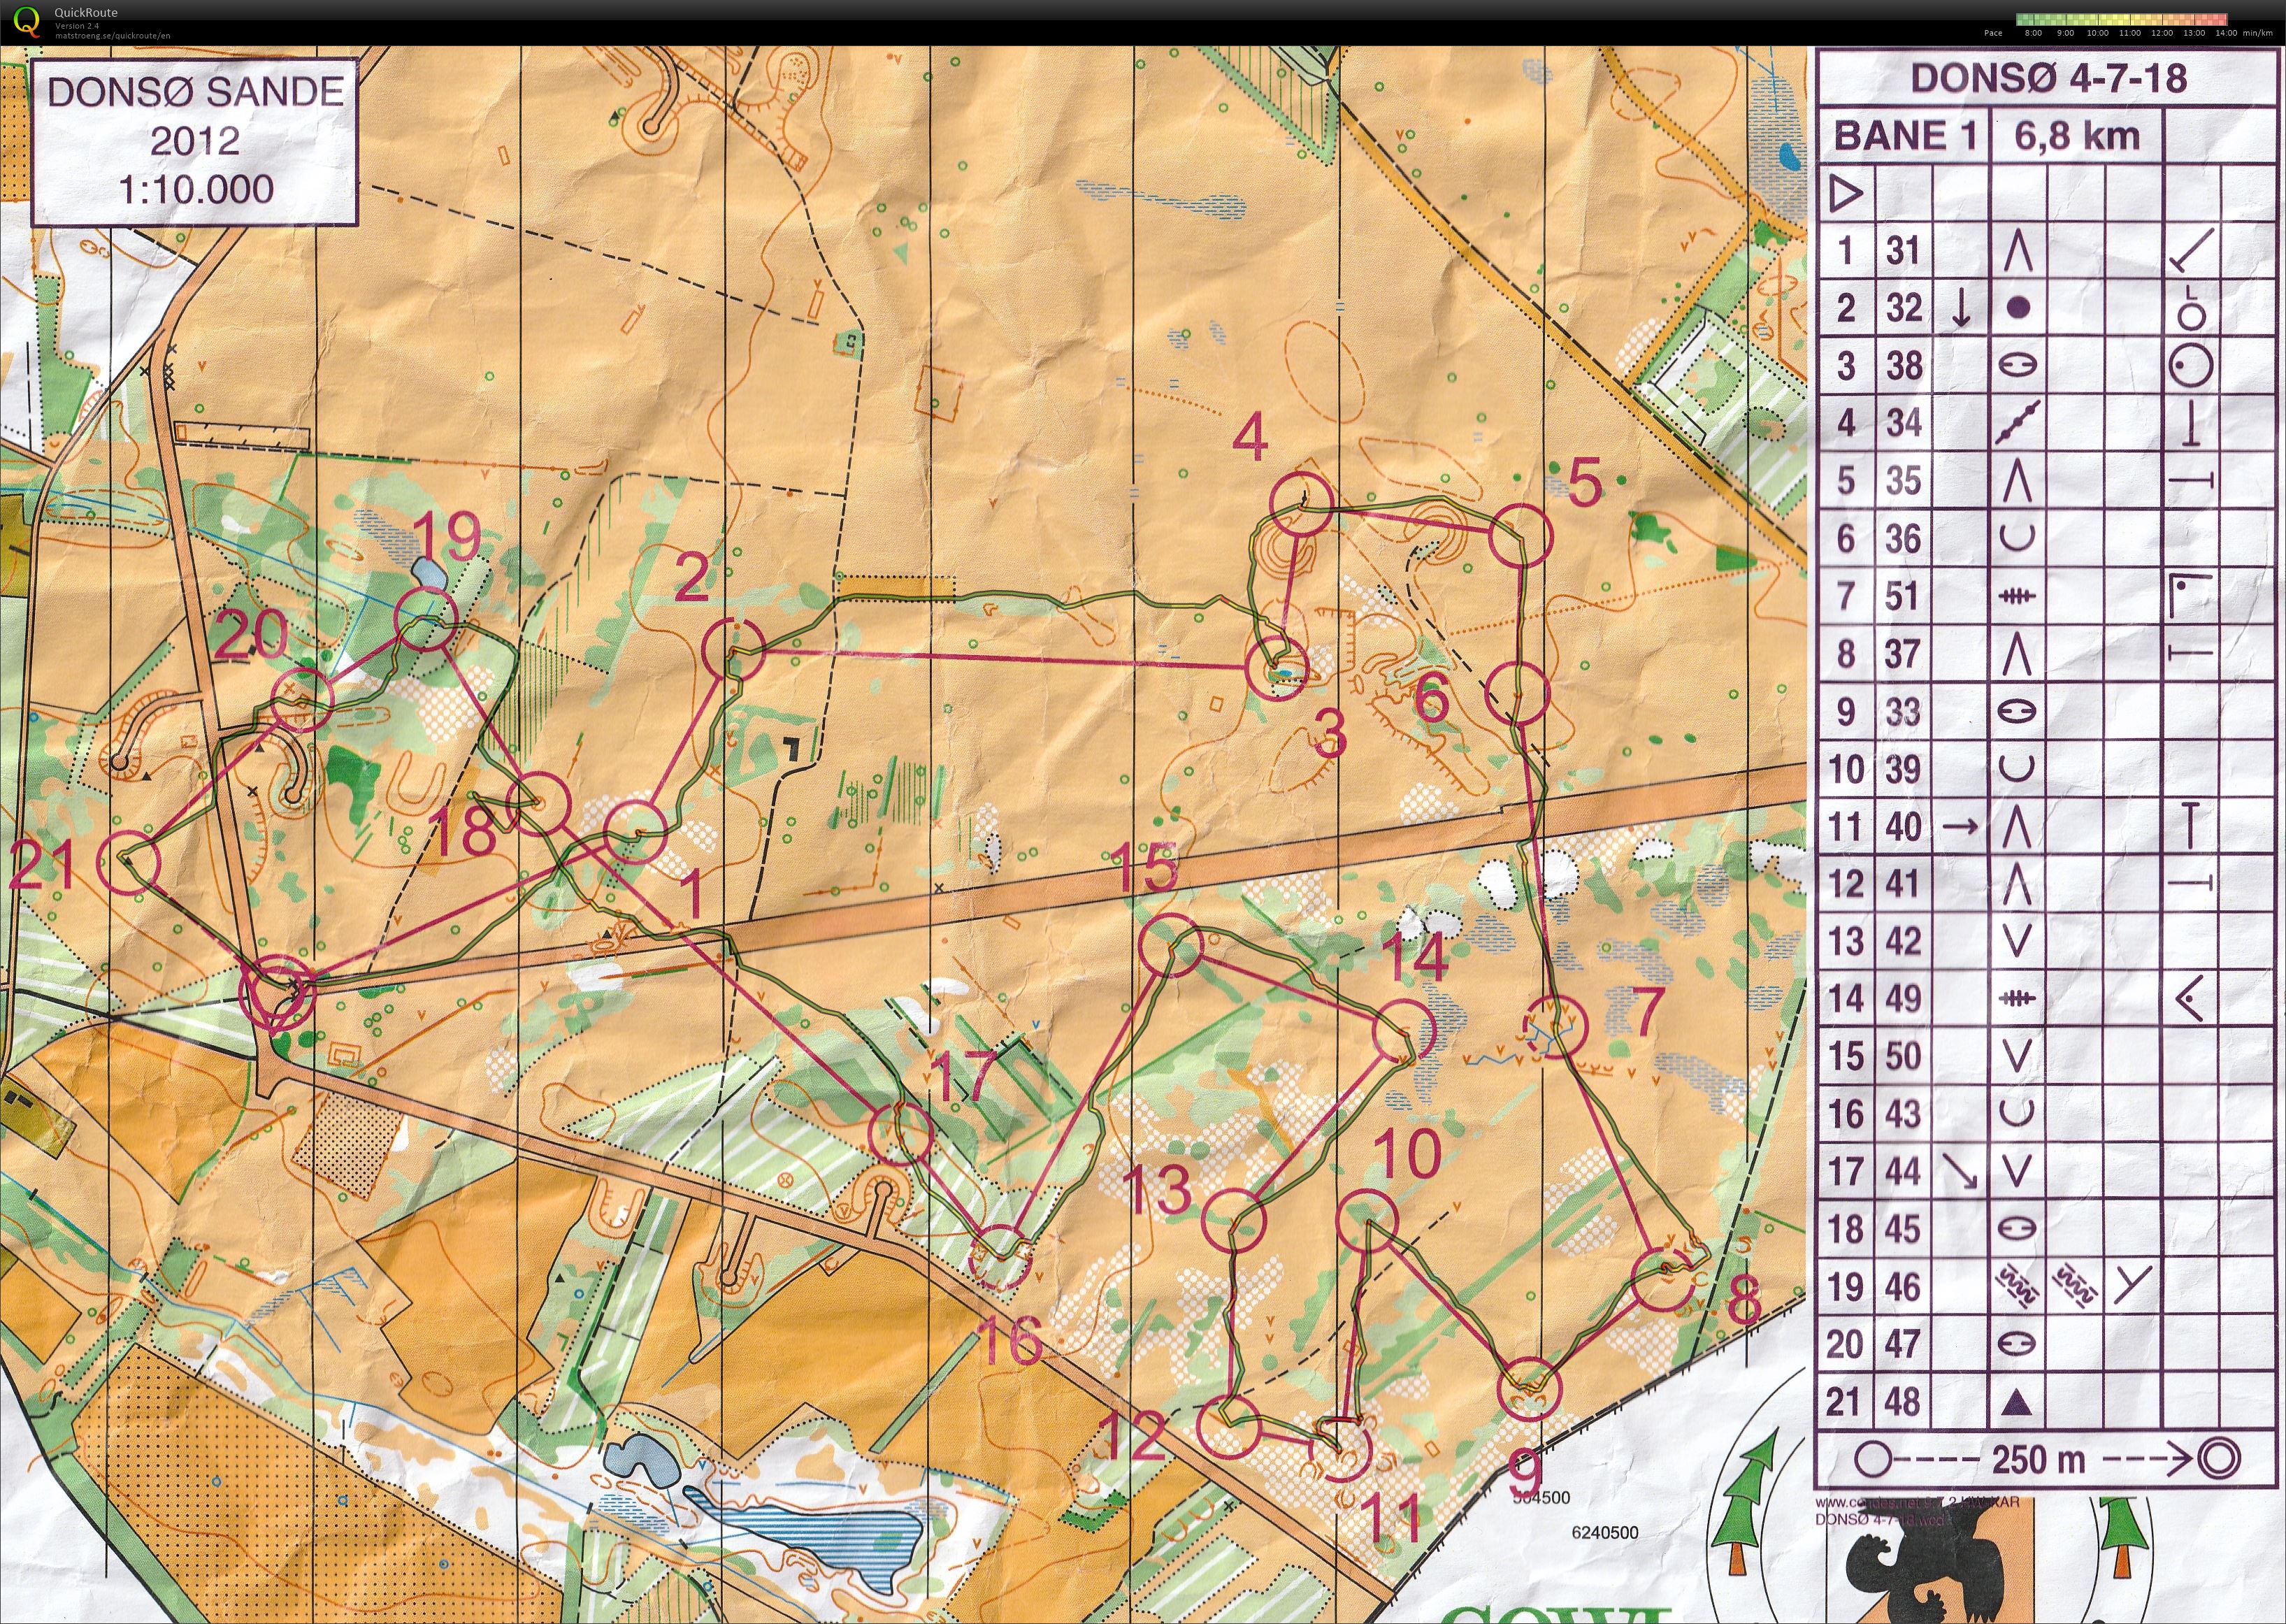Image resolution: width=2286 pixels, height=1624 pixels.
Task: Click the "6,8 km" course length cell
Action: (2077, 136)
